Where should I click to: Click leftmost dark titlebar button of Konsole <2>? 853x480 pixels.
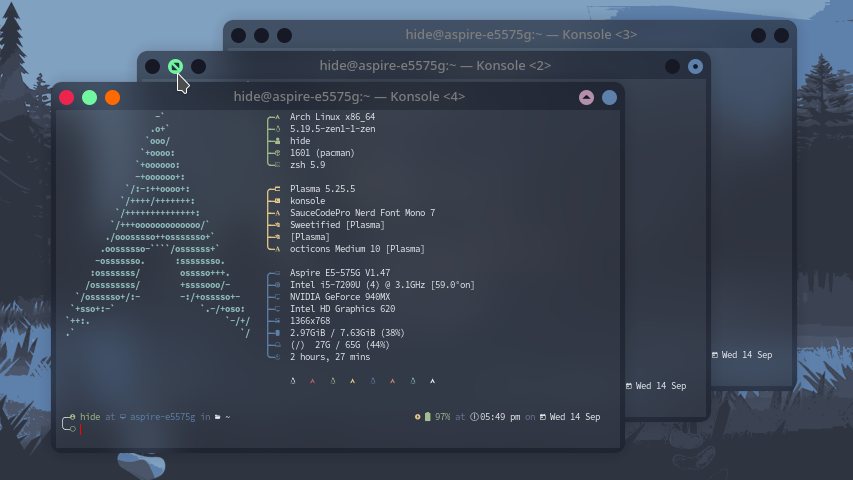tap(152, 66)
